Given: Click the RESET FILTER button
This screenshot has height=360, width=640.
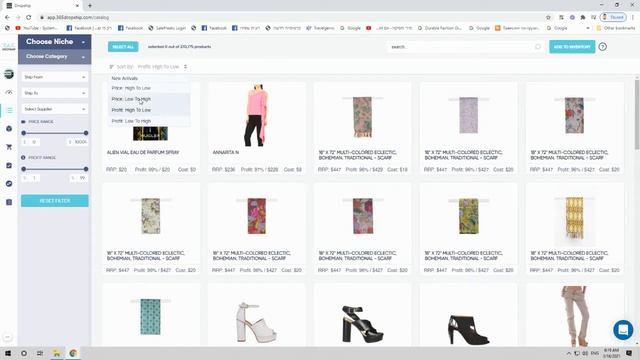Looking at the screenshot, I should pos(55,201).
